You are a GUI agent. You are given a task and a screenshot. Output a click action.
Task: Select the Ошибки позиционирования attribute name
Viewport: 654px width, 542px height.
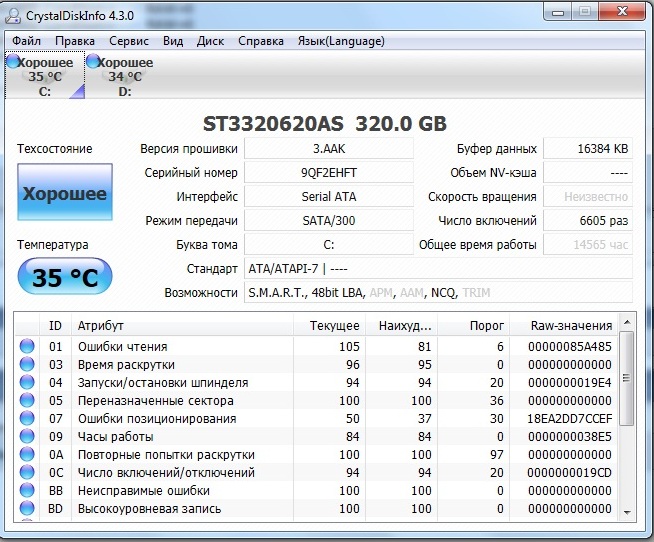[x=157, y=418]
